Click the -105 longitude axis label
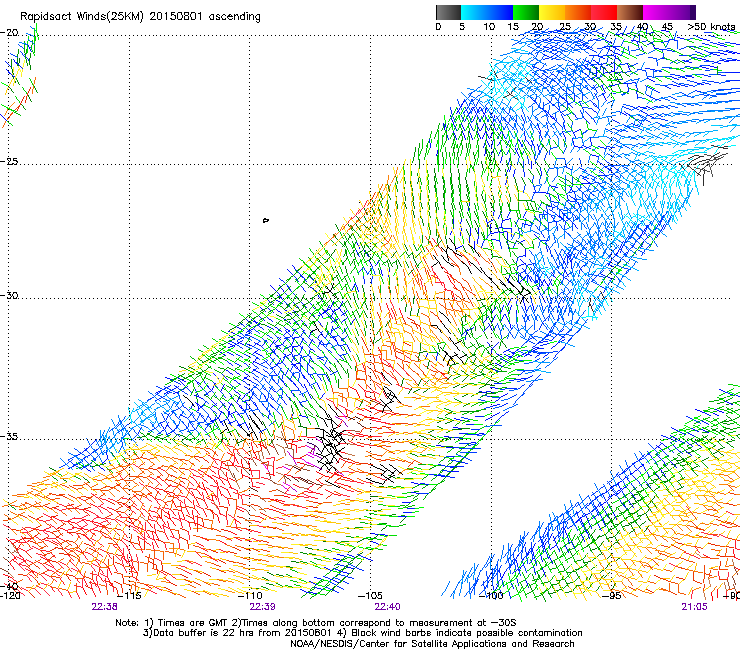 [x=370, y=596]
